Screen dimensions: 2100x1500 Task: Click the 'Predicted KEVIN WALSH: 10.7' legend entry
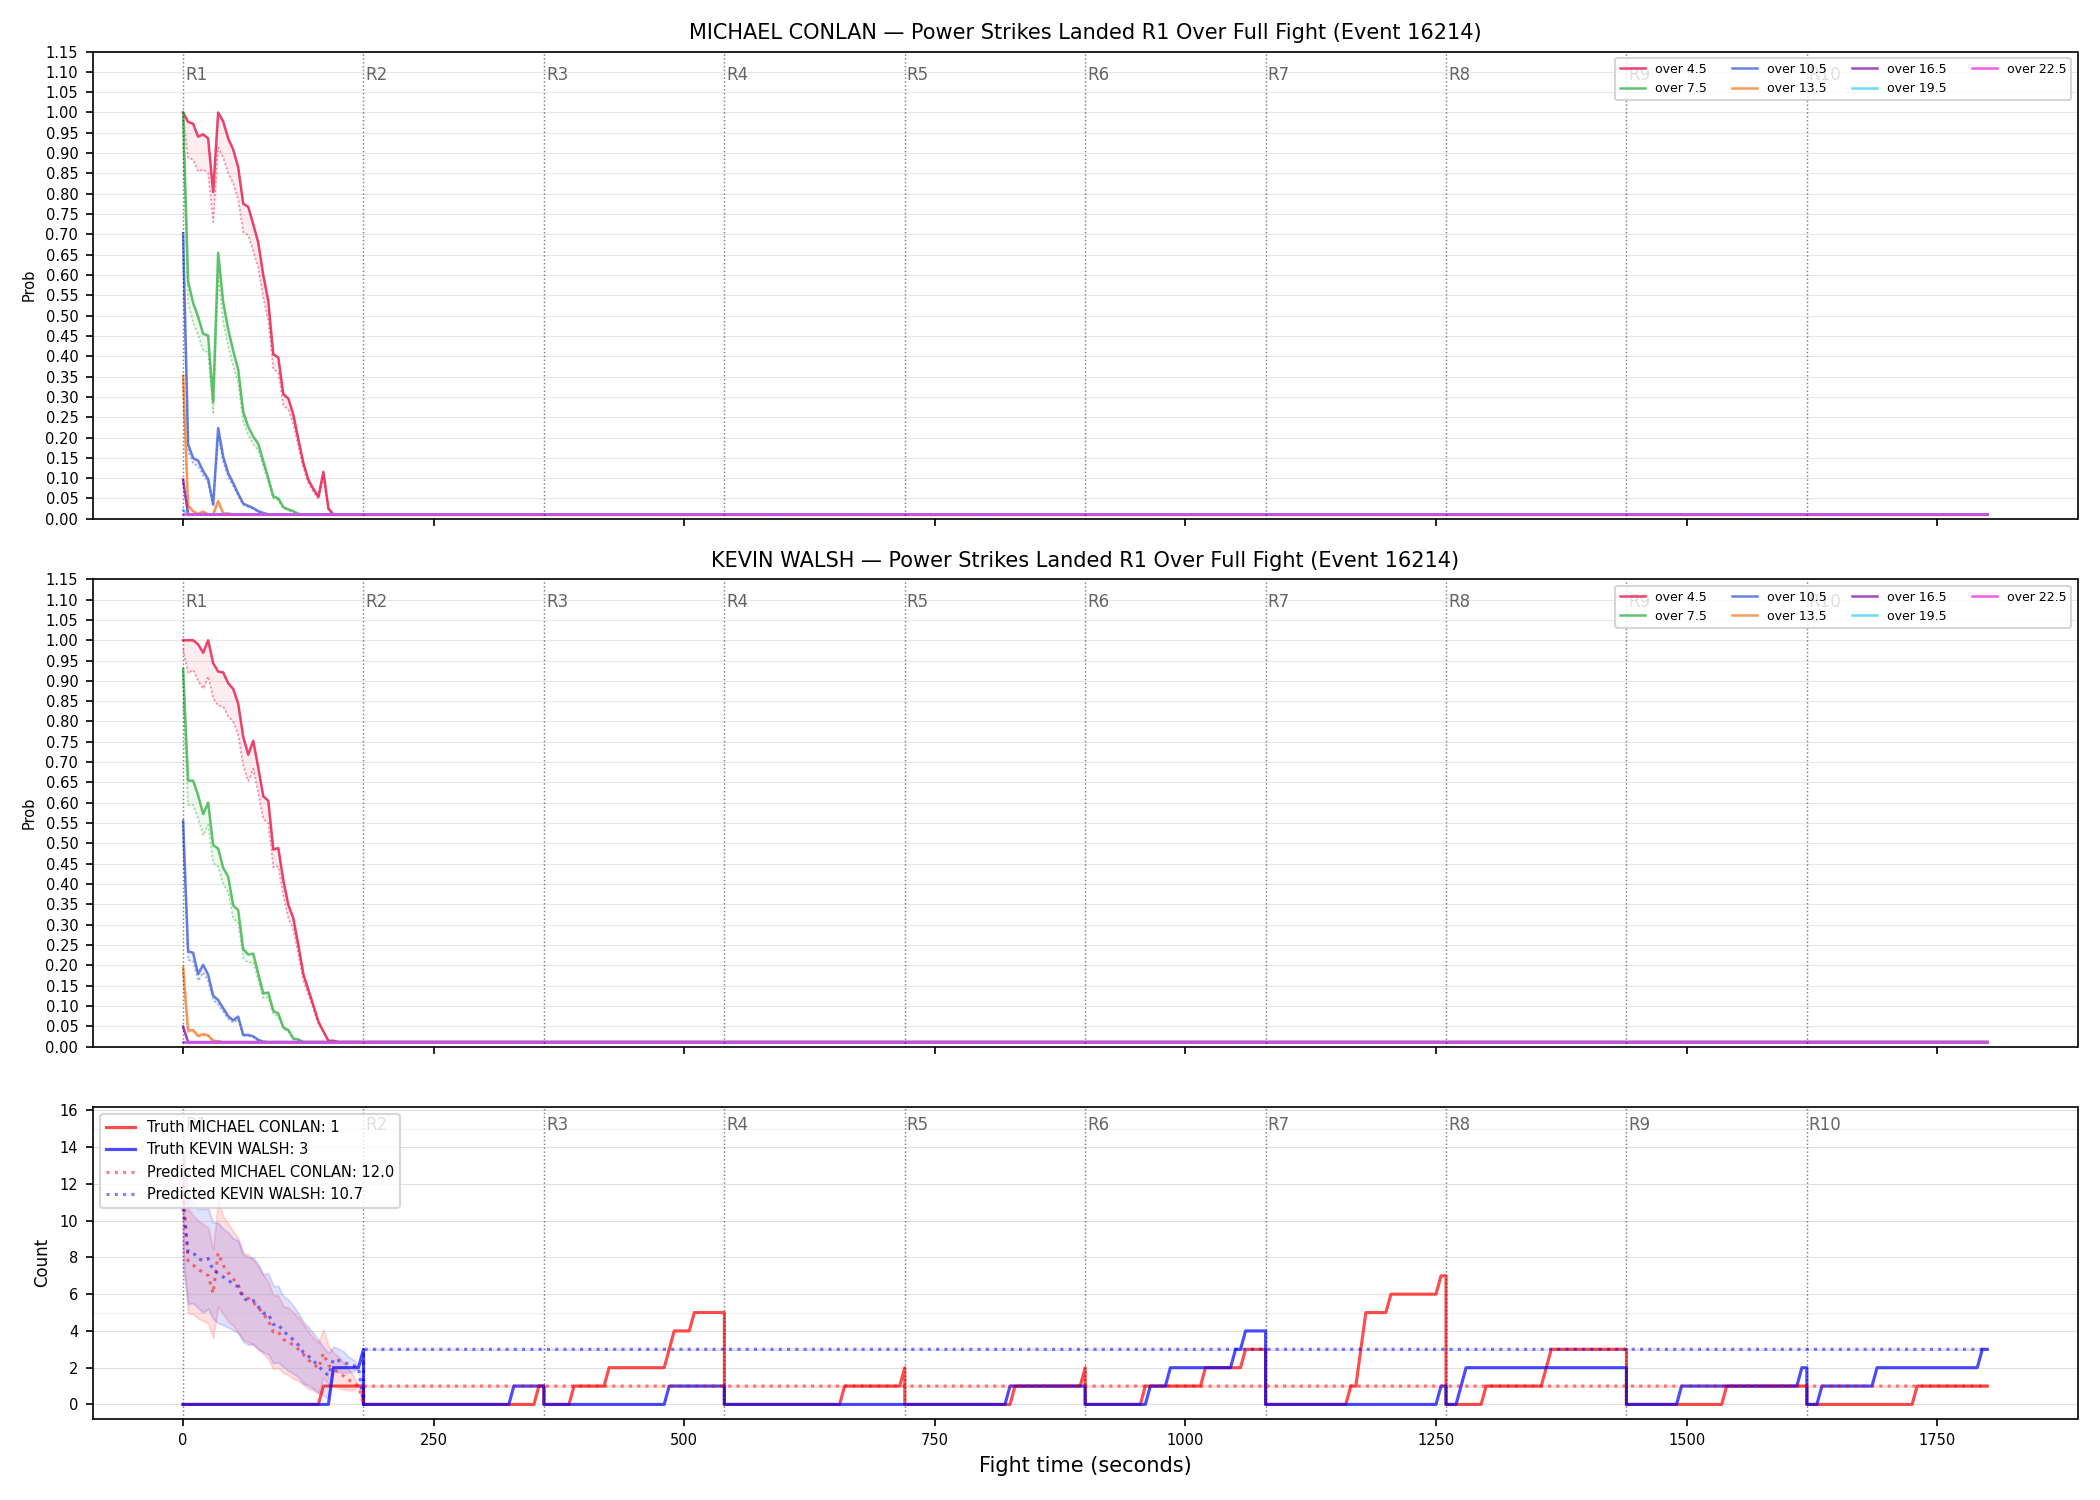[234, 1194]
